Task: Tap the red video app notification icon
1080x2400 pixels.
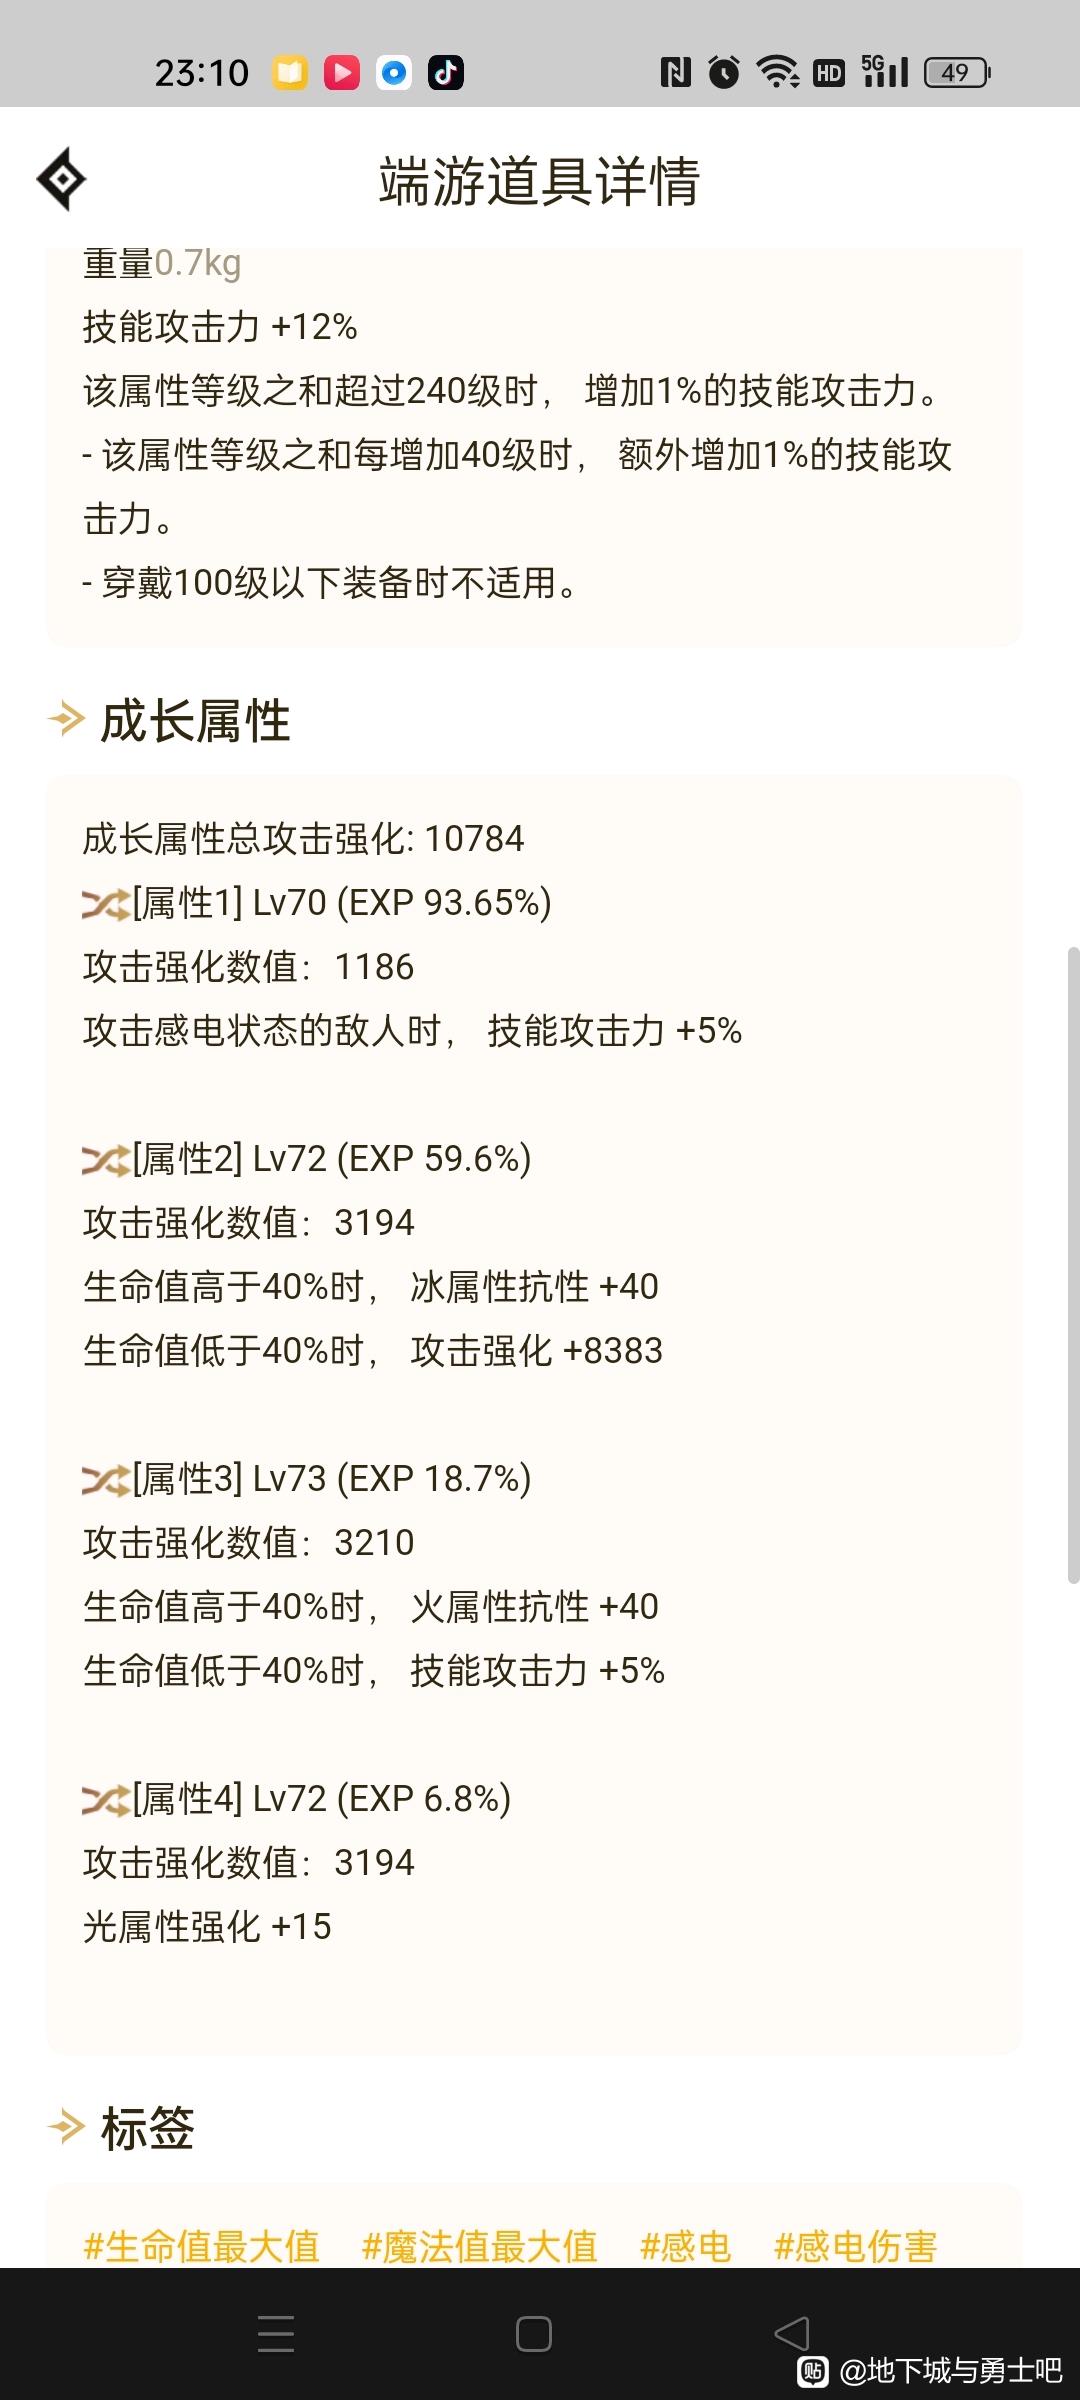Action: (x=342, y=72)
